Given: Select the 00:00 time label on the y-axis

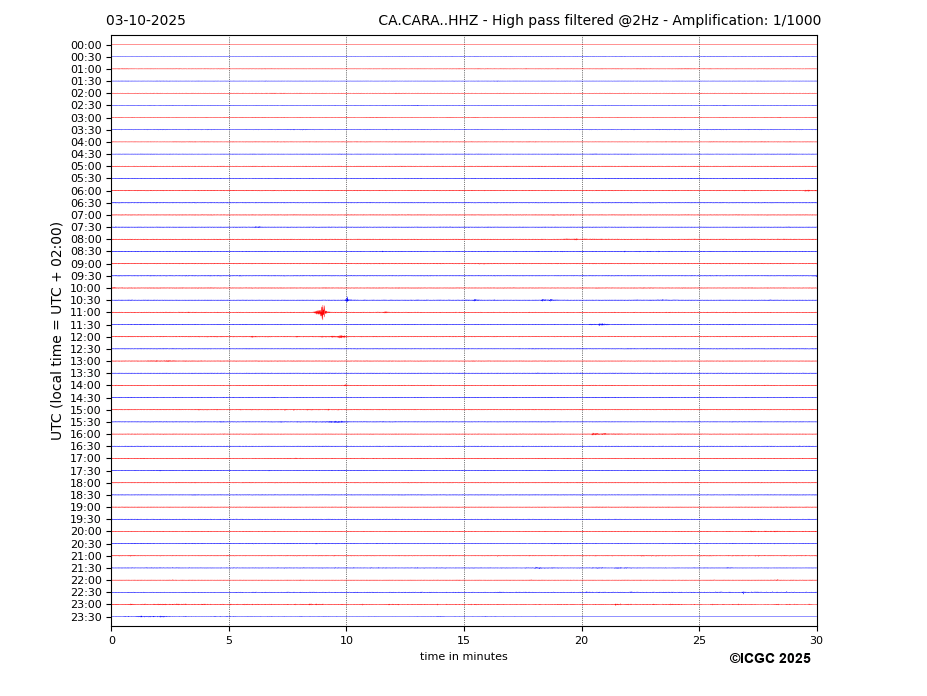Looking at the screenshot, I should point(86,45).
